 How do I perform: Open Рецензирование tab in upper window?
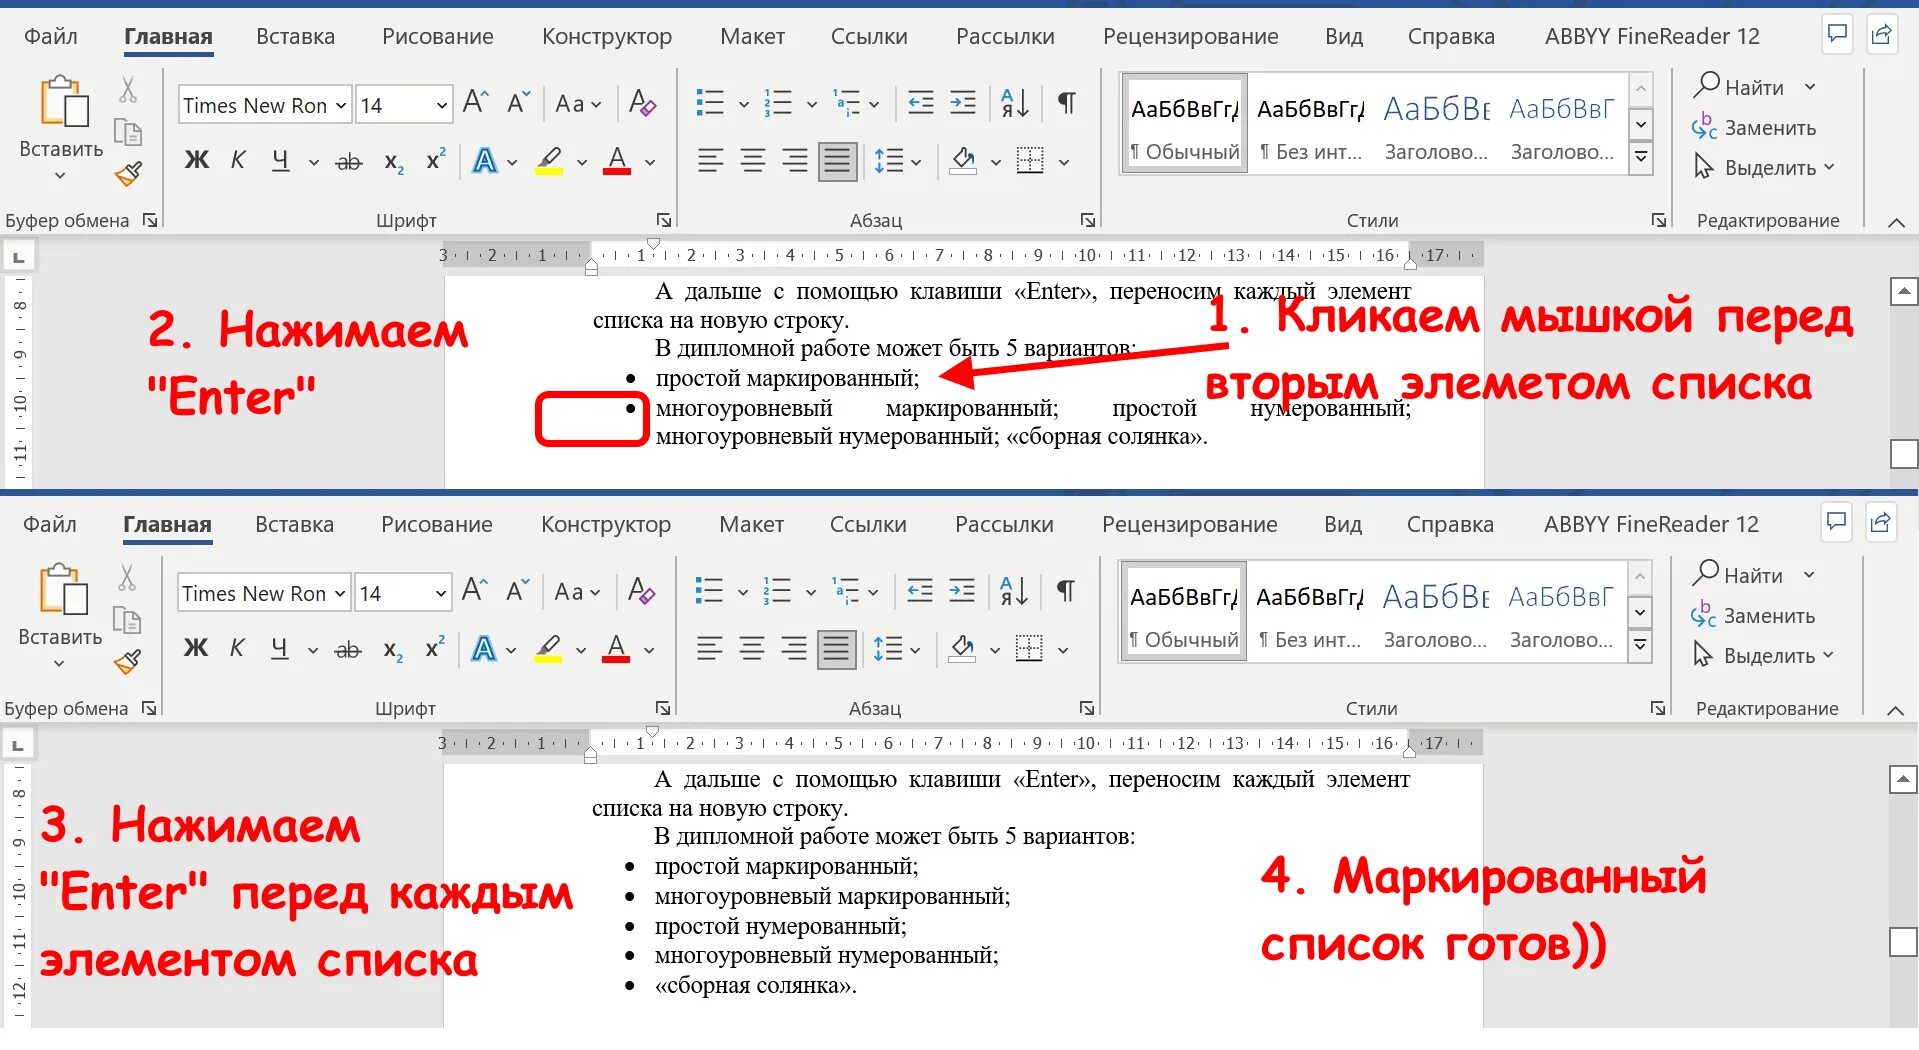[1190, 37]
